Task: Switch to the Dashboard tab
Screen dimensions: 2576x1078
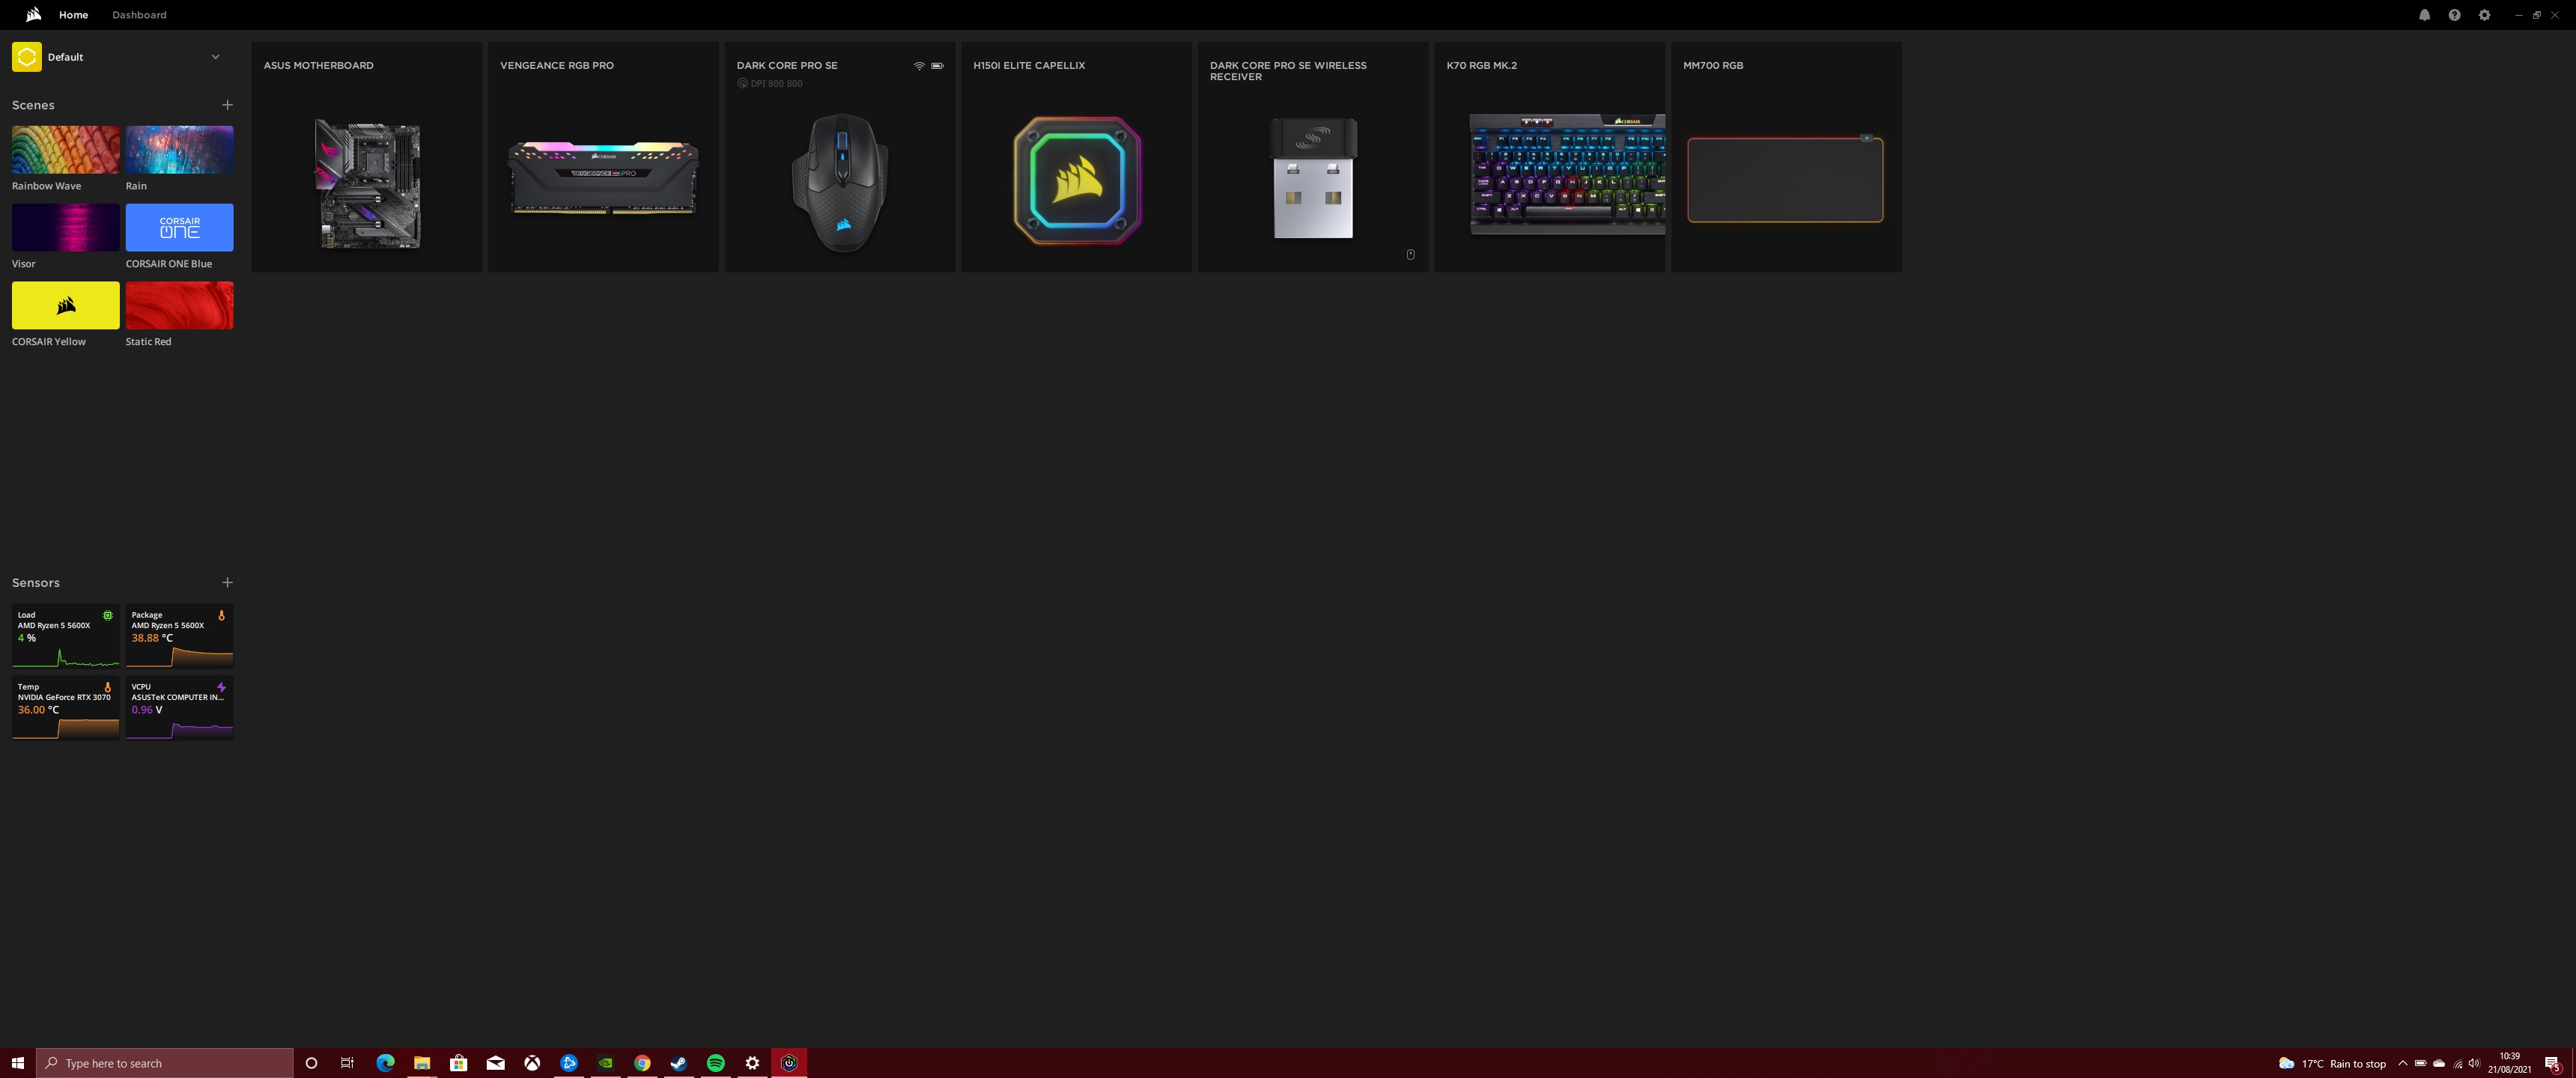Action: (x=139, y=15)
